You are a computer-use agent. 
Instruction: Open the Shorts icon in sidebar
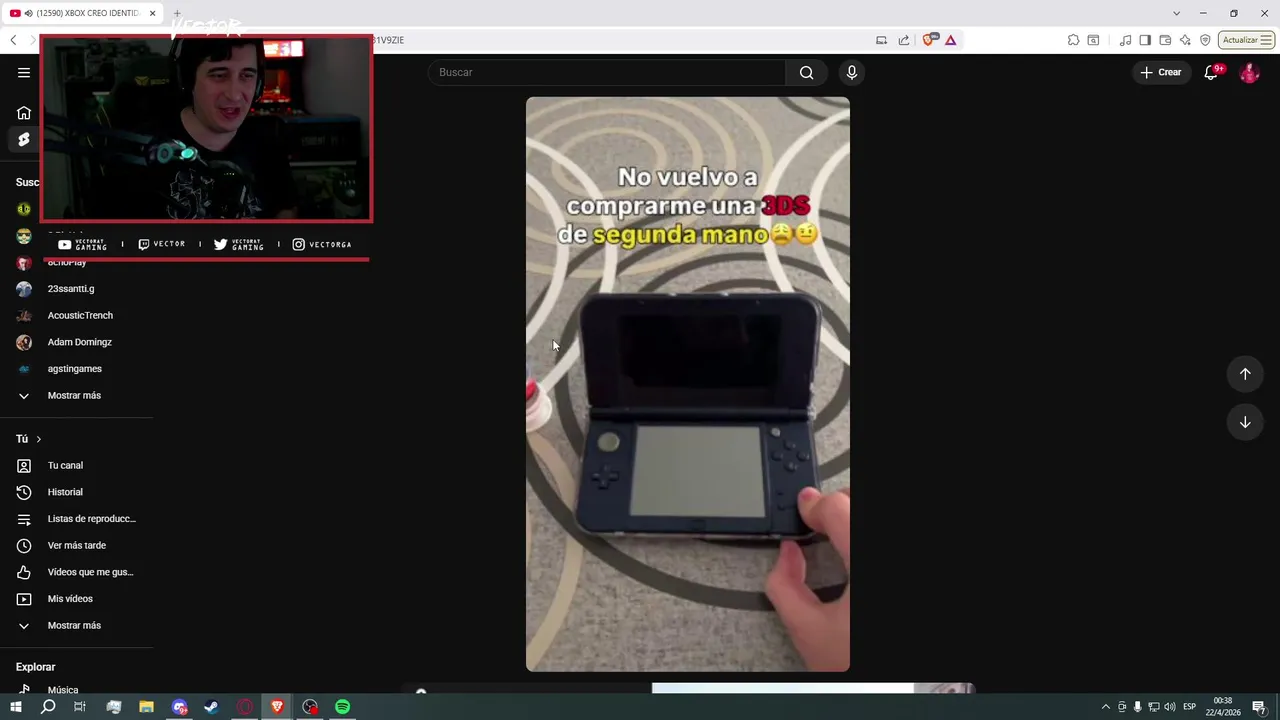tap(24, 140)
